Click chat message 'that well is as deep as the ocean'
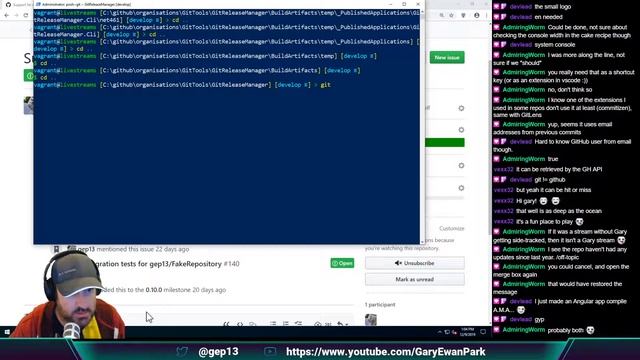Viewport: 640px width, 360px height. [x=559, y=211]
